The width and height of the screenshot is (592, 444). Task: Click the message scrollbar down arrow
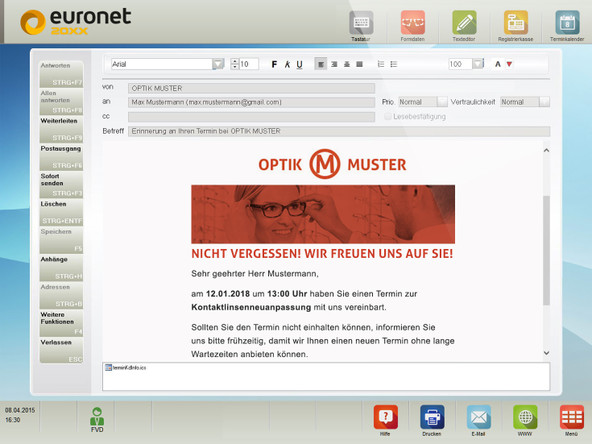click(x=546, y=353)
